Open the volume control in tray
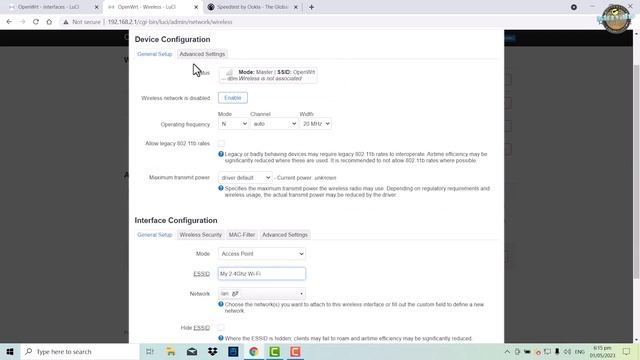This screenshot has height=360, width=640. (567, 352)
